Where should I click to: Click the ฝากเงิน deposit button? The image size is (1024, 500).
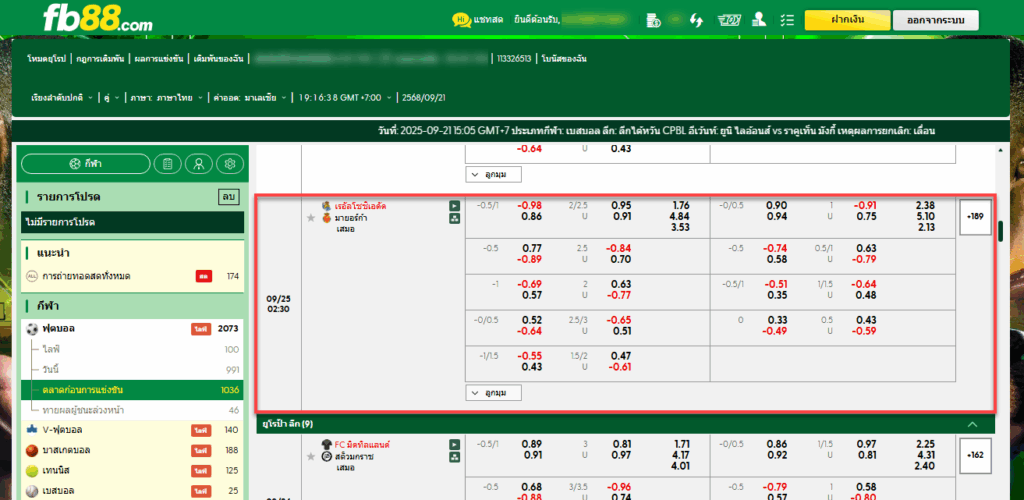[x=847, y=20]
